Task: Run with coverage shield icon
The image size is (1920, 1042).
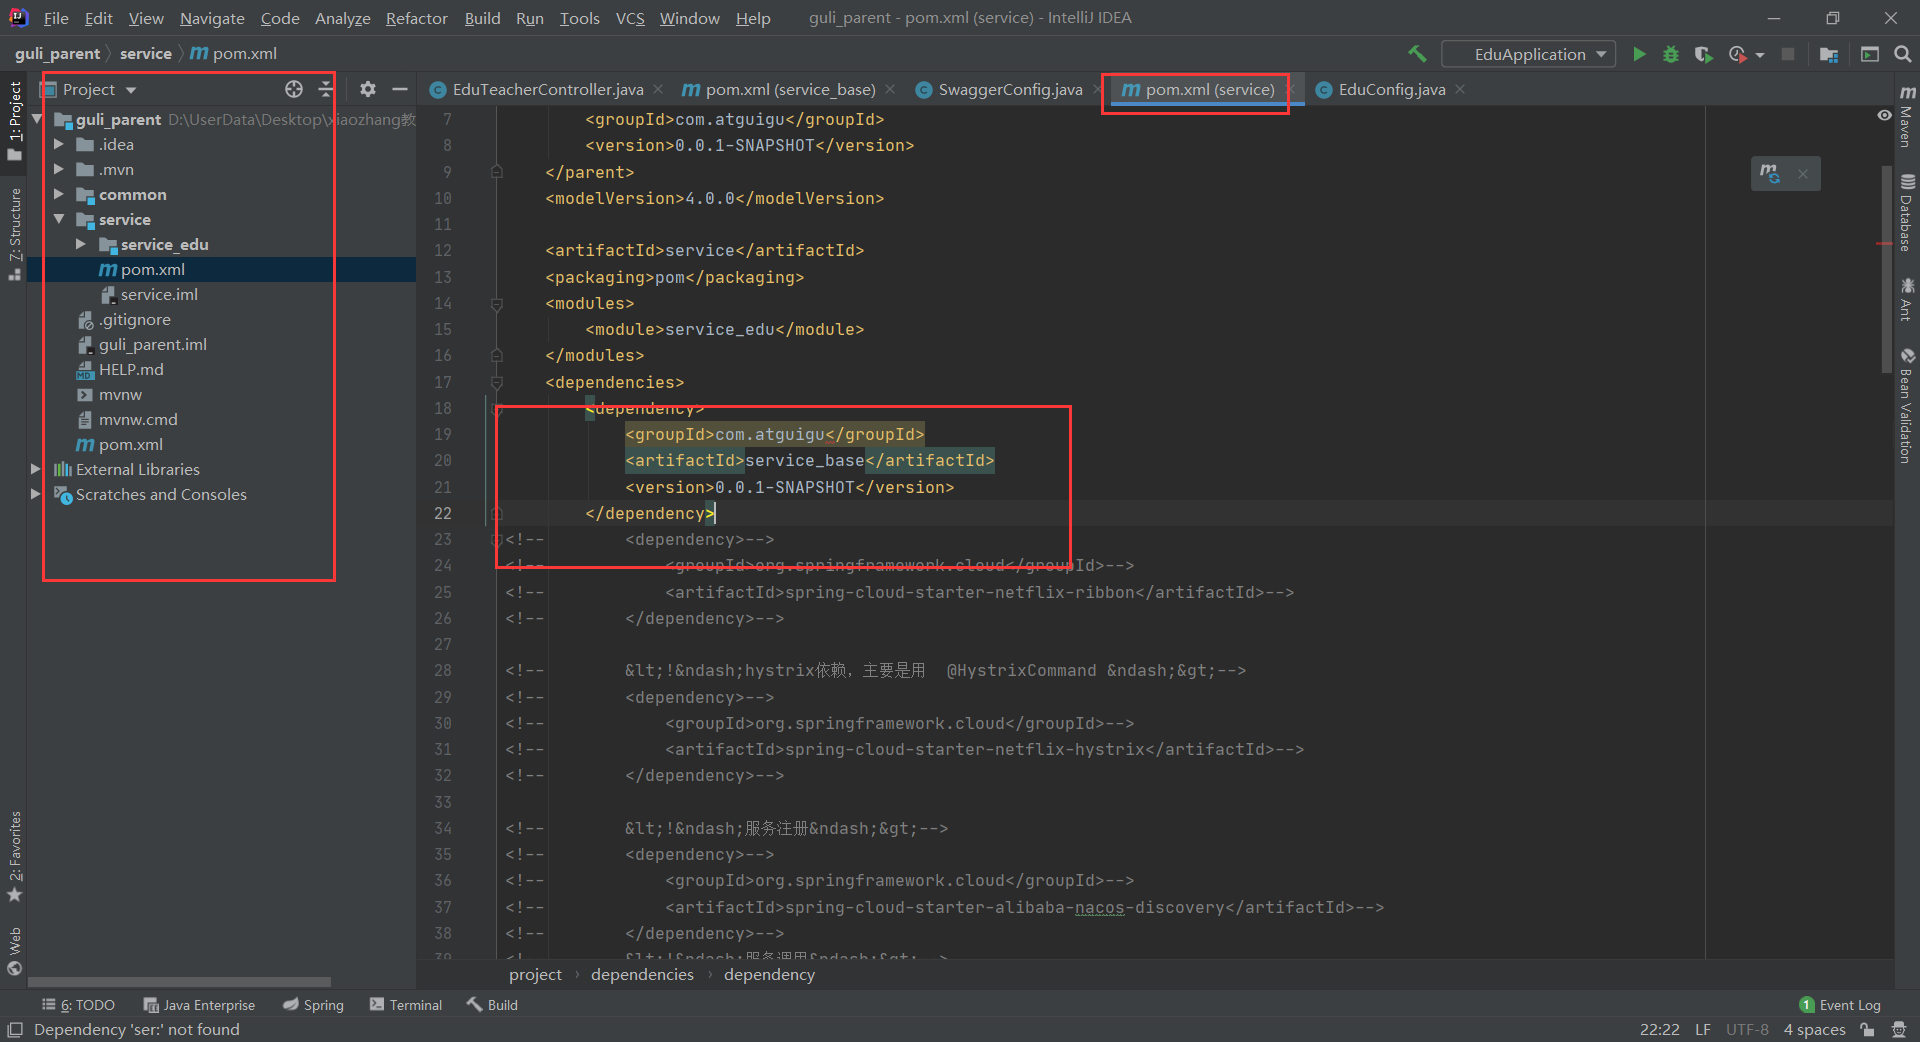Action: coord(1703,54)
